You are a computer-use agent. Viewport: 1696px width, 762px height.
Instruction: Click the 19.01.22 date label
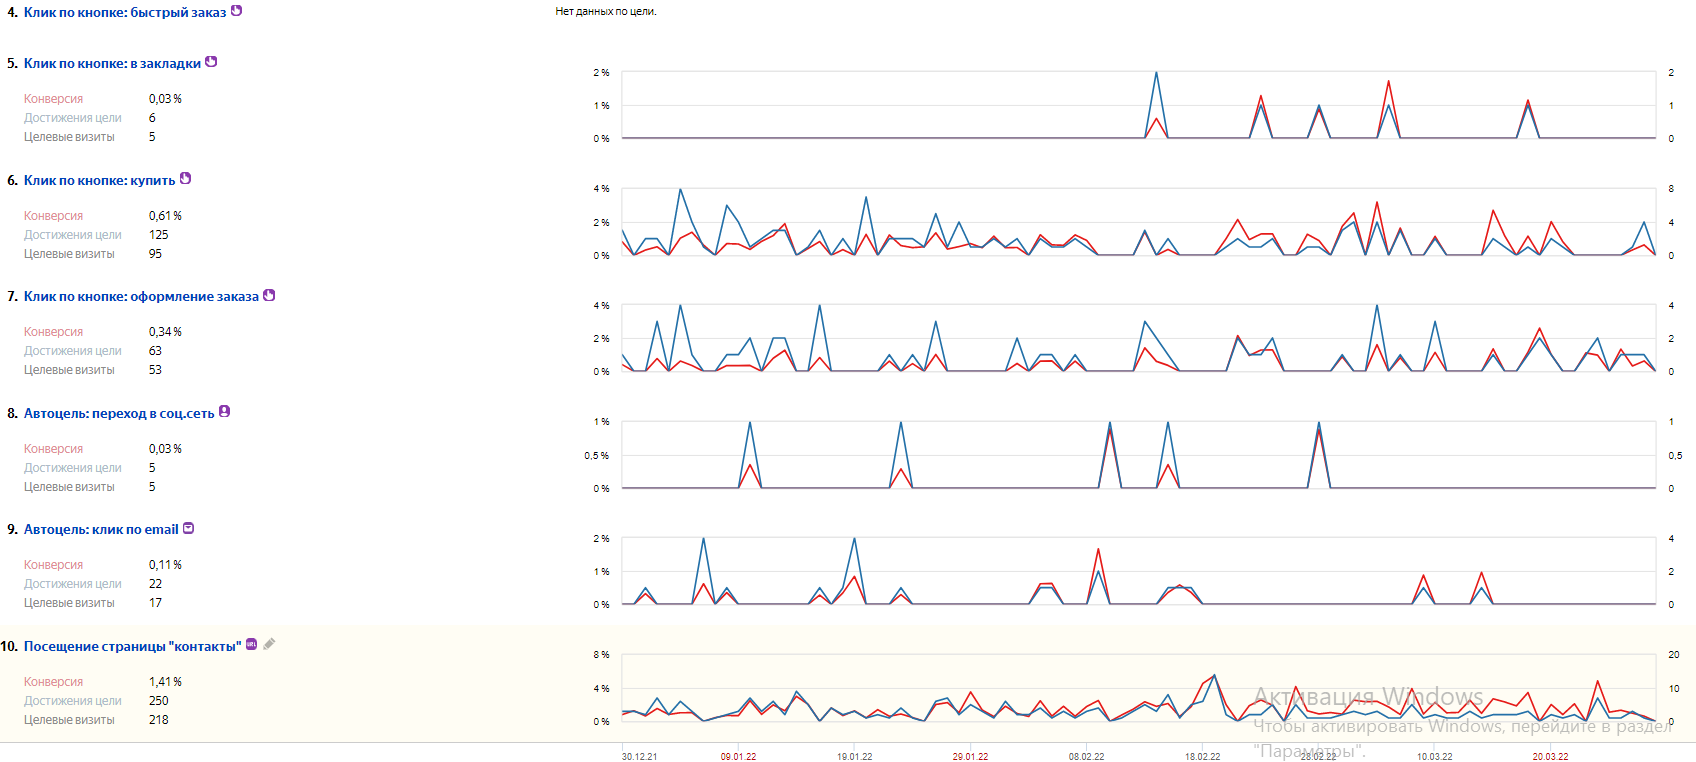coord(854,756)
